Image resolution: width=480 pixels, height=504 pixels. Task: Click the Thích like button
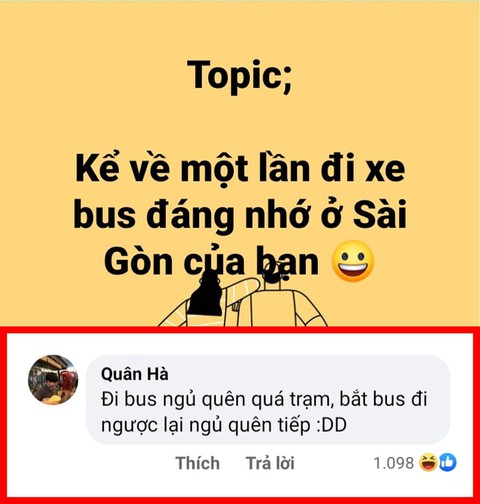point(197,463)
